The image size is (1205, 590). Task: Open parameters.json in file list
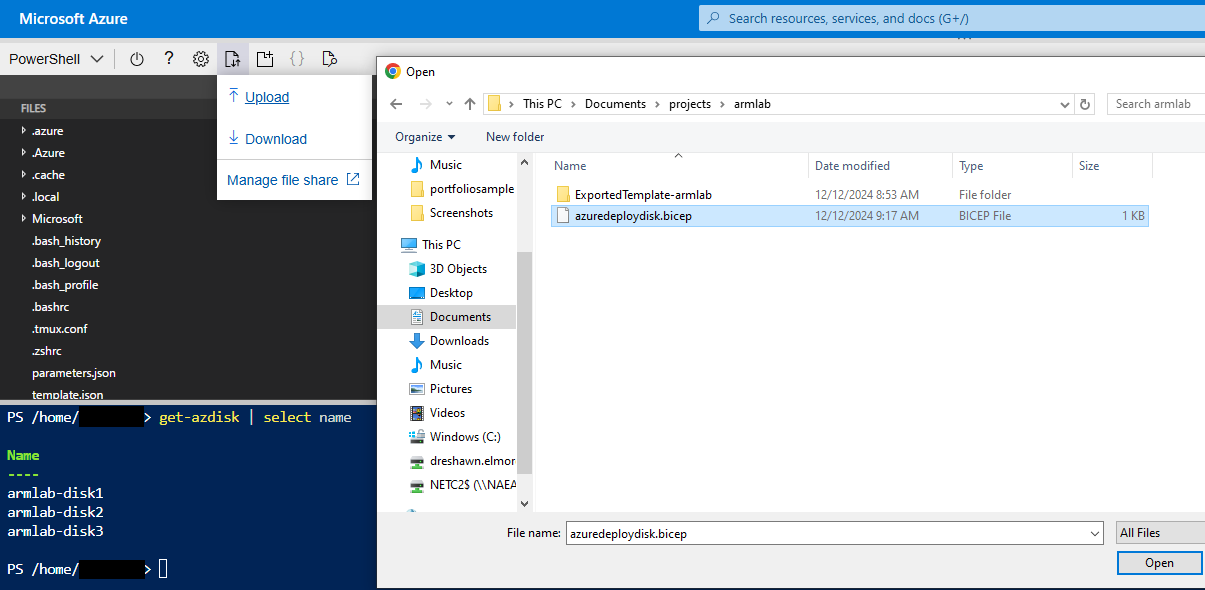click(x=73, y=373)
